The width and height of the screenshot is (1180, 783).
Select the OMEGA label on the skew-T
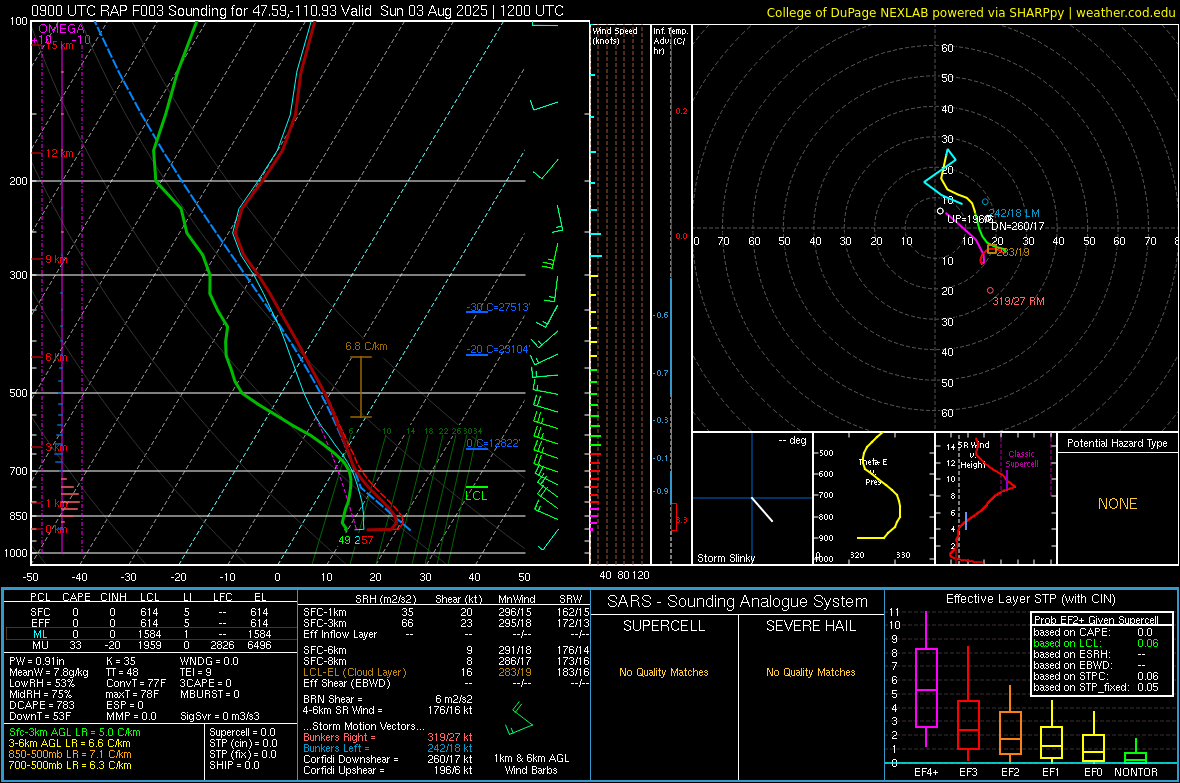tap(62, 29)
